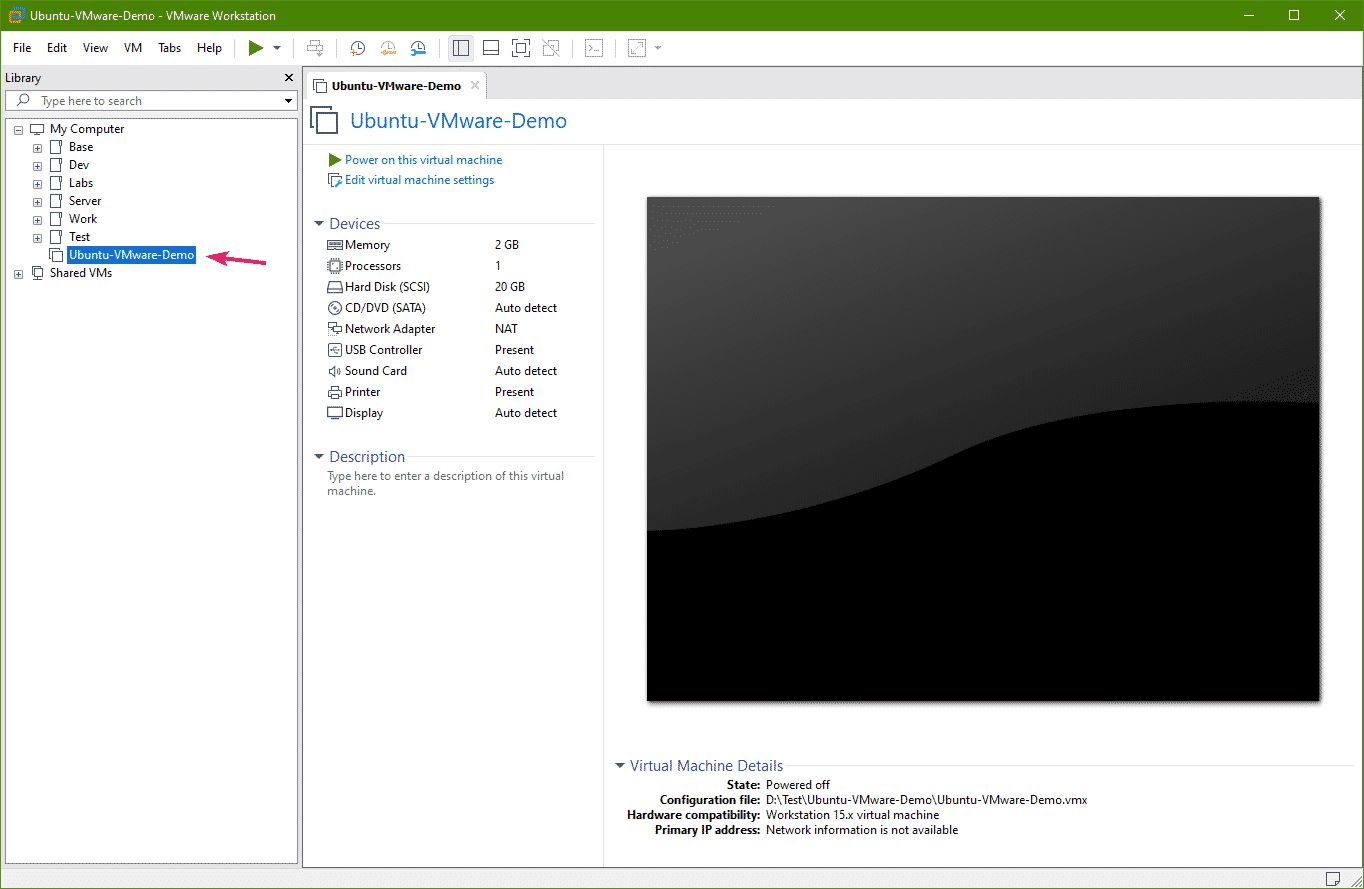Toggle the thumbnail bar toolbar button
Viewport: 1364px width, 889px height.
coord(491,48)
